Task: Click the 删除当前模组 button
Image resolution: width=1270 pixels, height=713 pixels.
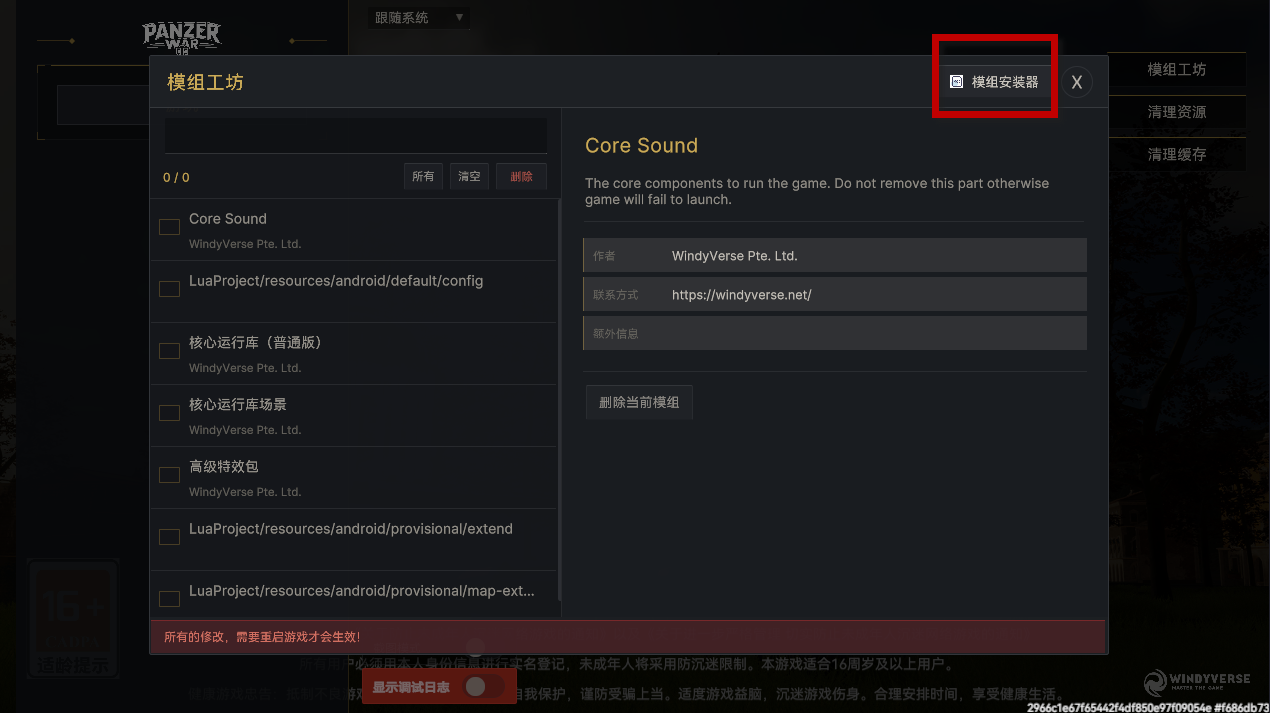Action: pyautogui.click(x=639, y=403)
